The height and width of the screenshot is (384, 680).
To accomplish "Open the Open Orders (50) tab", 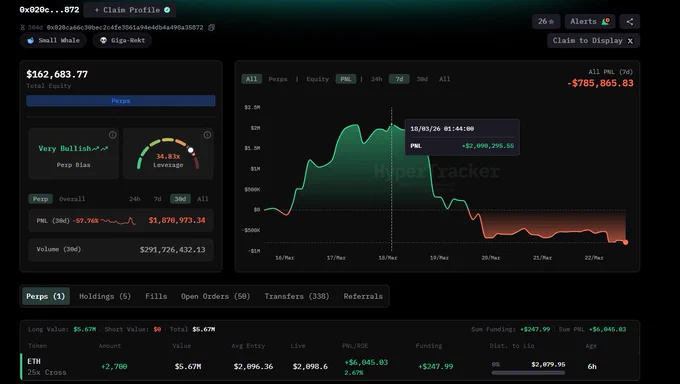I will [215, 296].
